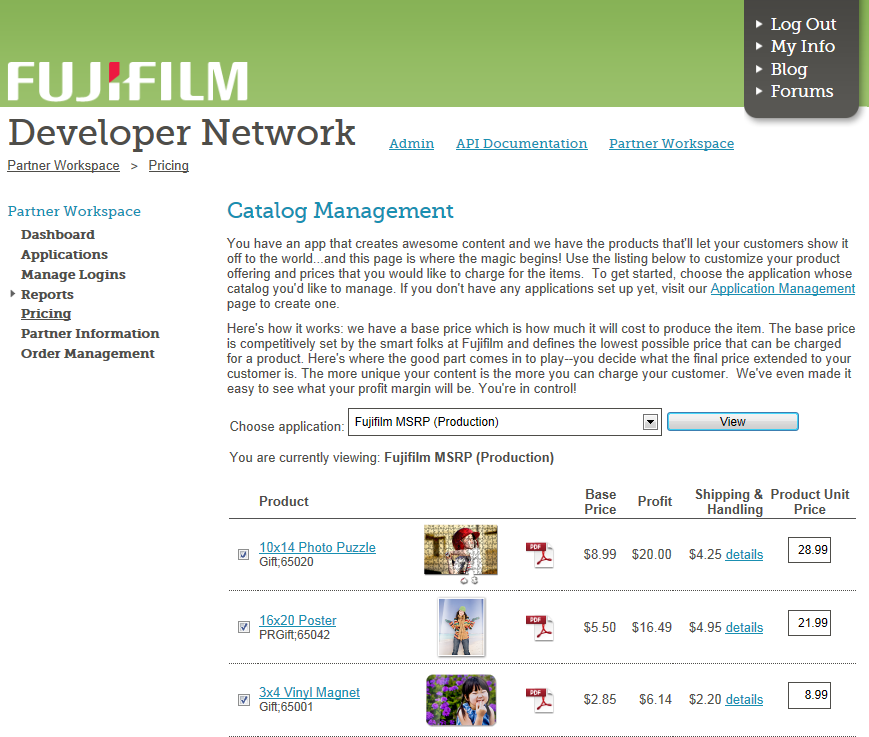
Task: Click the $6.14 profit value
Action: tap(655, 700)
